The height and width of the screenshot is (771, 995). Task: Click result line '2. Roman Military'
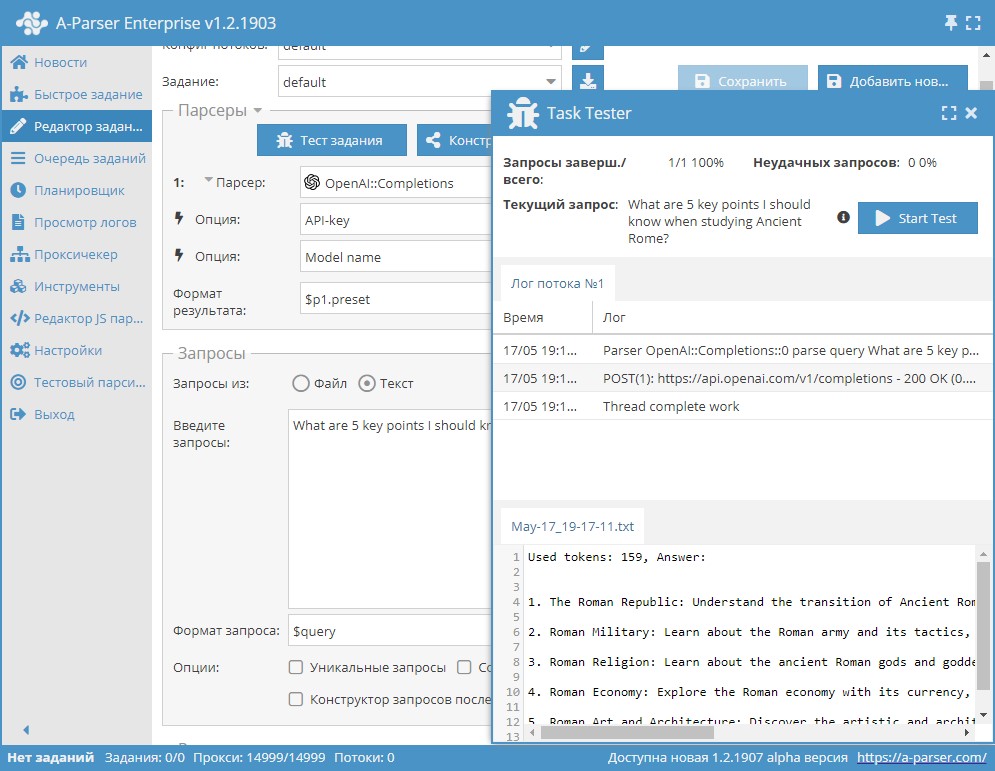coord(749,631)
